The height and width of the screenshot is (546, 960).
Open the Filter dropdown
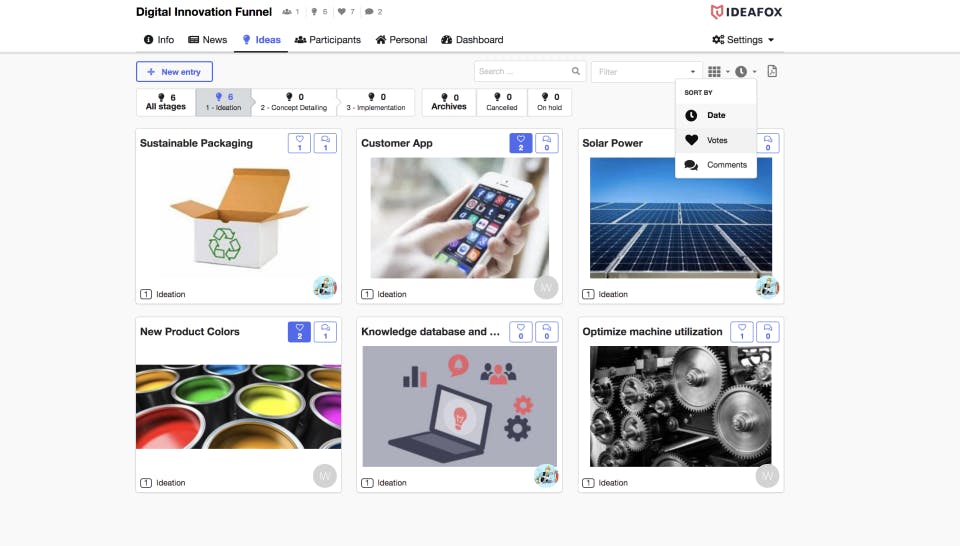pos(646,72)
